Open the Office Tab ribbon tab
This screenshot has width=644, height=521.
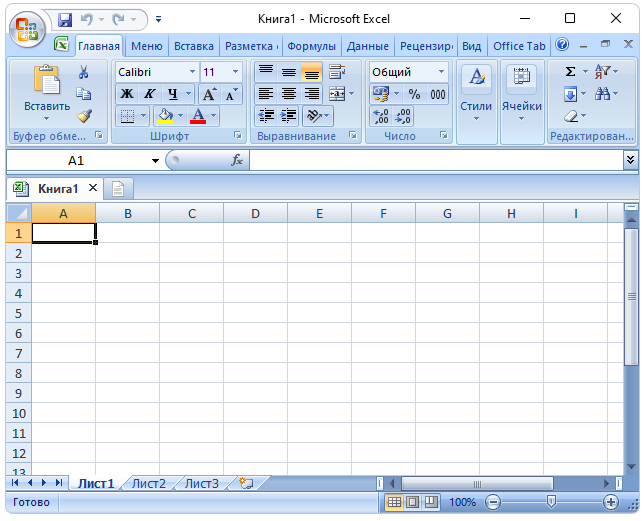pos(519,46)
